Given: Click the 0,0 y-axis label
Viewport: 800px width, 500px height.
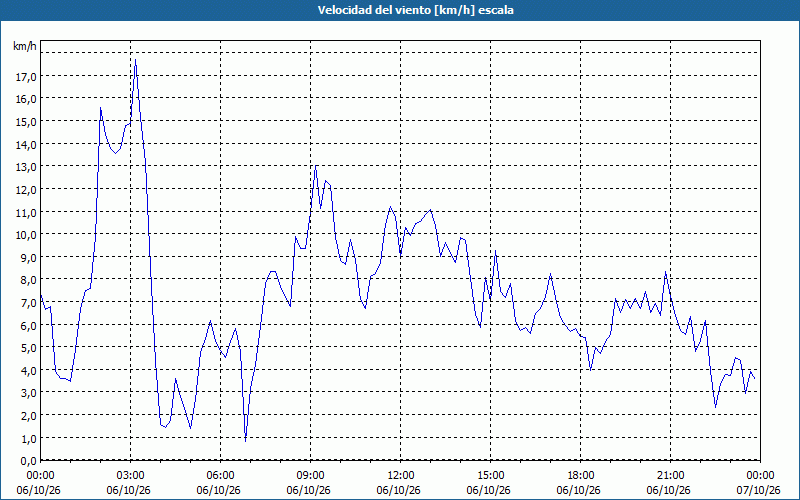Looking at the screenshot, I should [x=29, y=461].
